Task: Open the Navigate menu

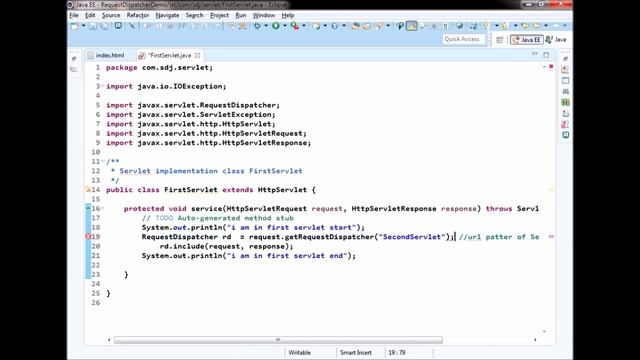Action: [167, 15]
